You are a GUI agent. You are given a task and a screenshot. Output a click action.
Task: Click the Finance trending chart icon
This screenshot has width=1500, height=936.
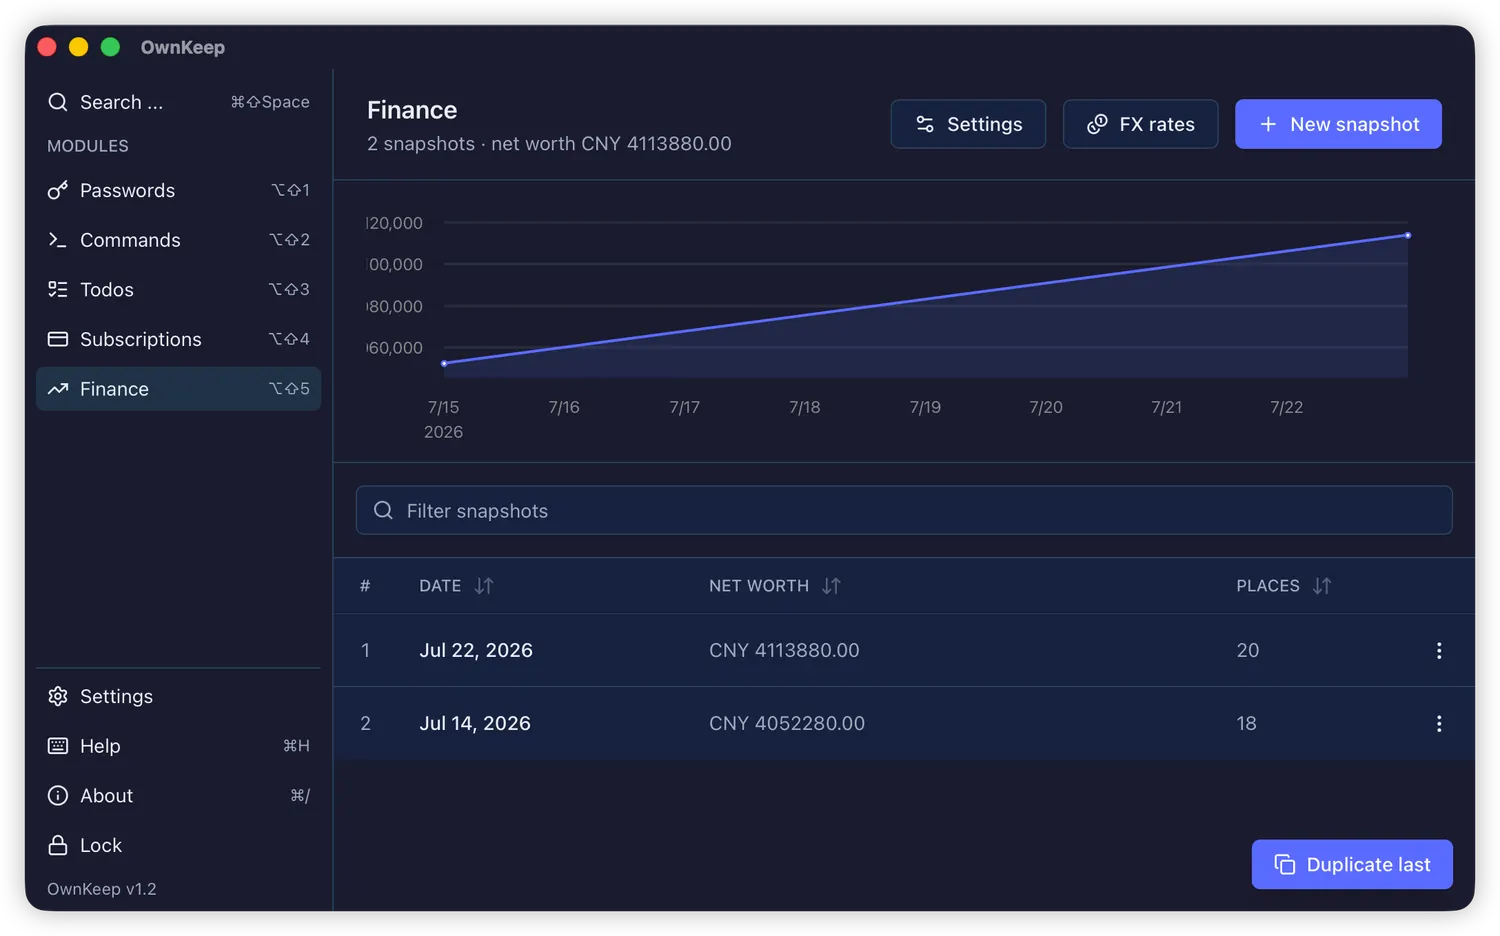58,389
